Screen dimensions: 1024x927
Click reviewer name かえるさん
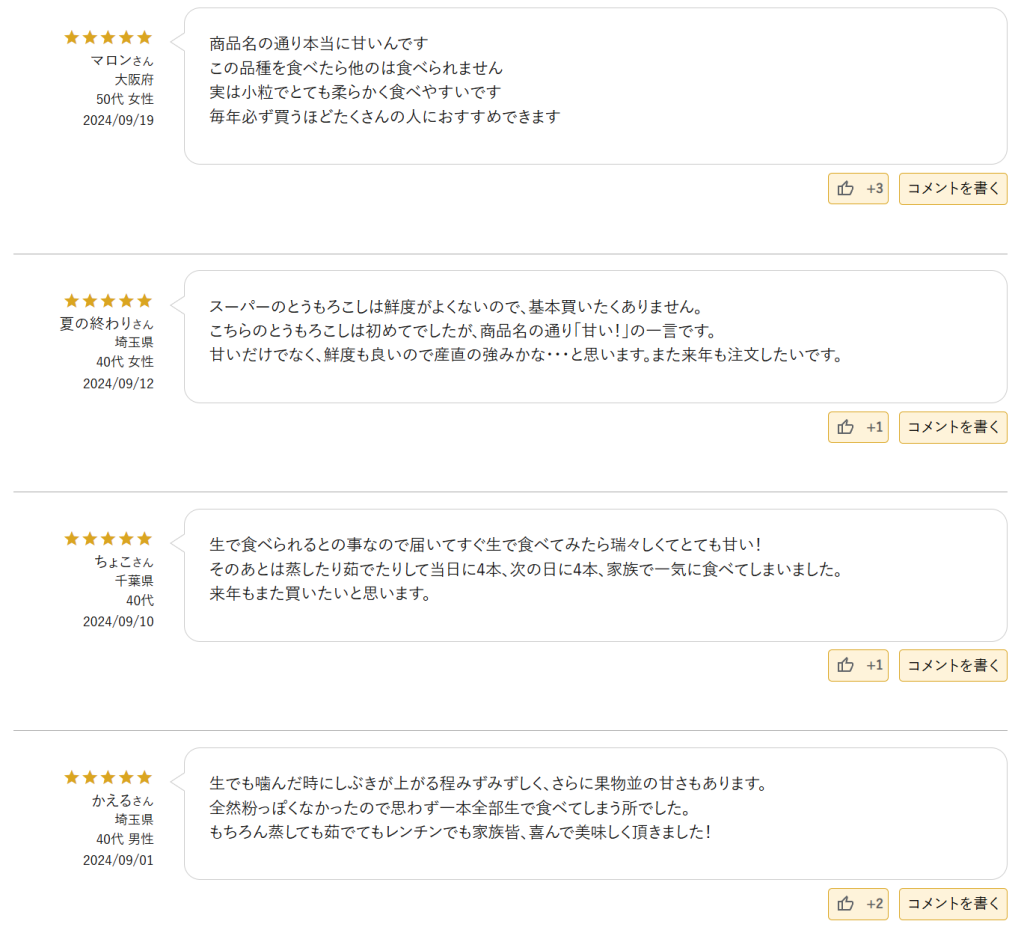coord(123,800)
